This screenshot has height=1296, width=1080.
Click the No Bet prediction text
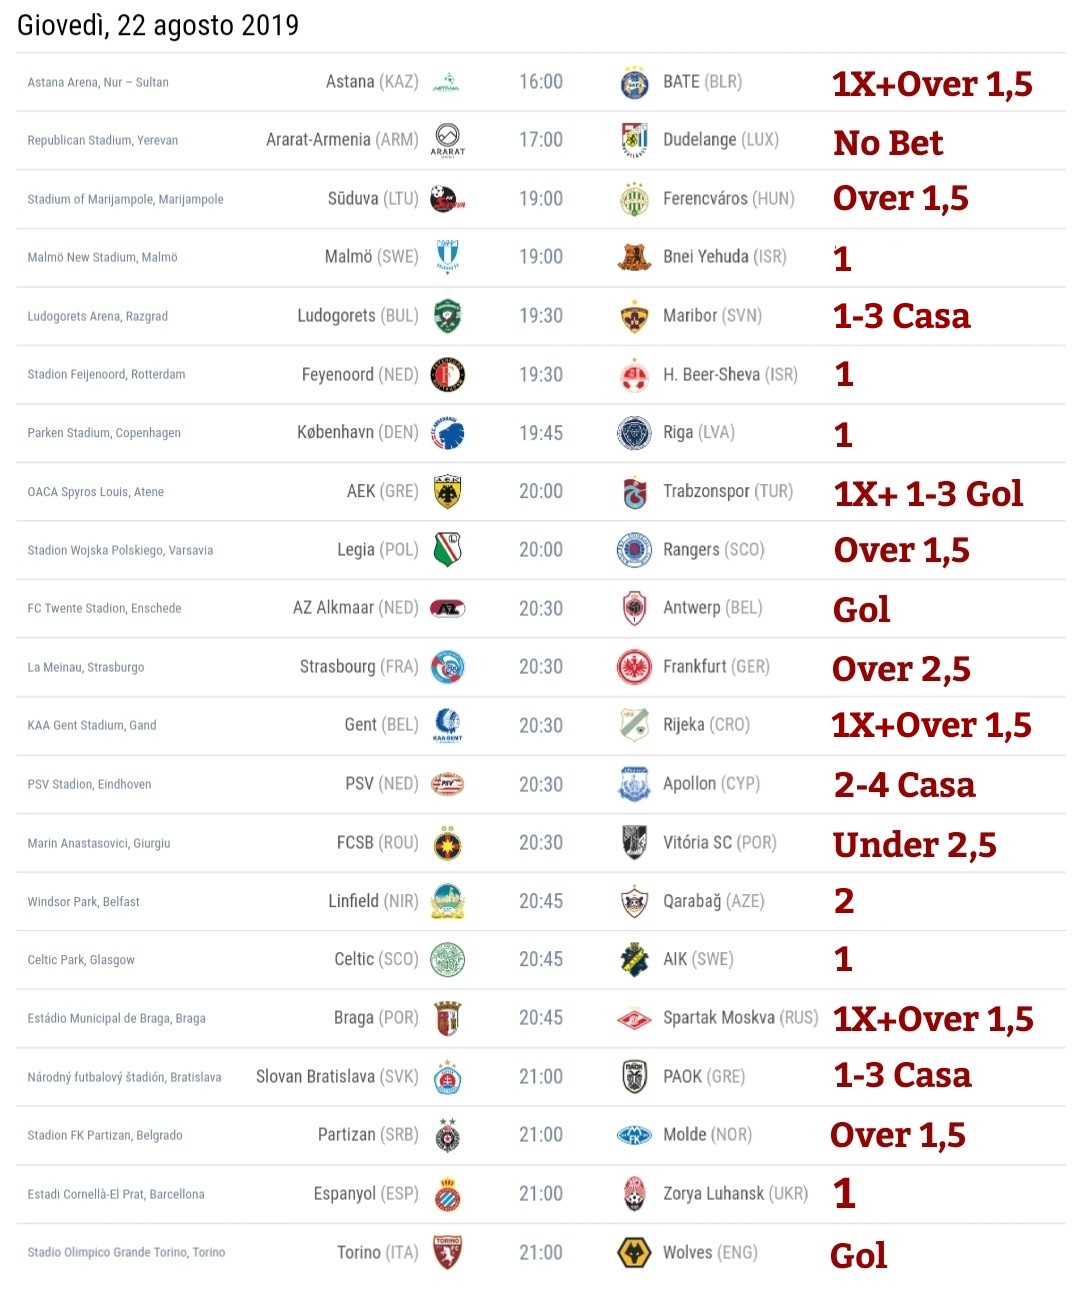tap(888, 143)
